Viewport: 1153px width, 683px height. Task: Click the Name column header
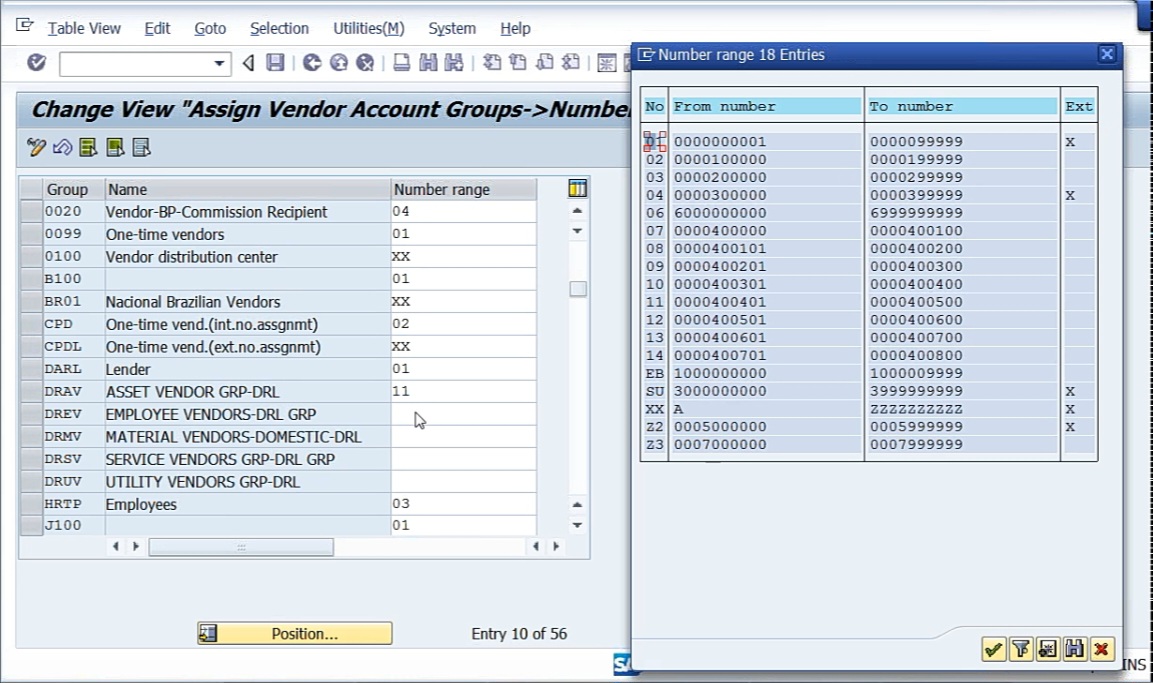pyautogui.click(x=248, y=190)
